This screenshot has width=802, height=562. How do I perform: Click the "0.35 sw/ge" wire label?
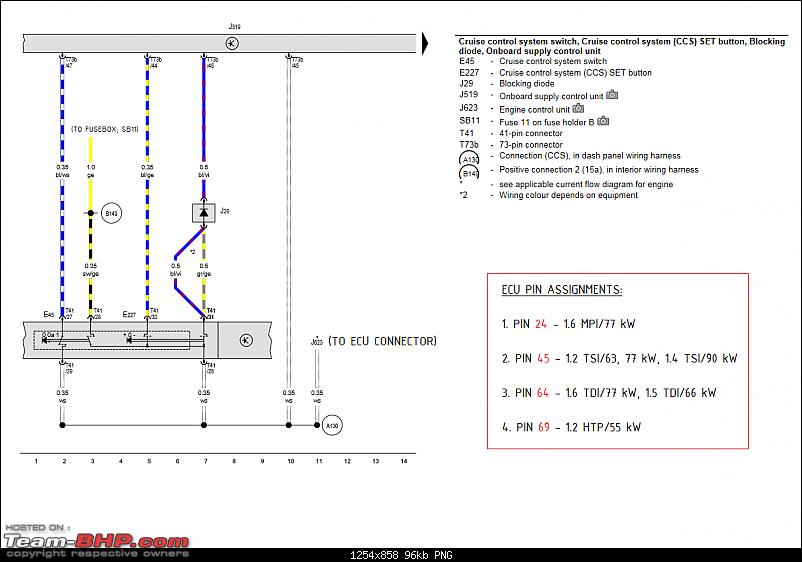pyautogui.click(x=91, y=269)
